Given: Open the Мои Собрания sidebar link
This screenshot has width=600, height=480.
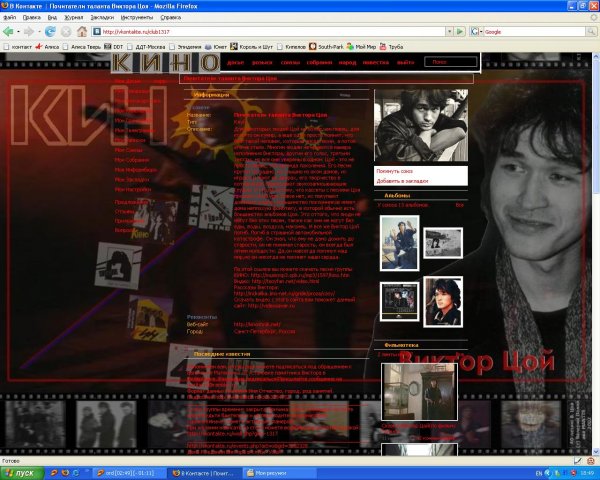Looking at the screenshot, I should coord(132,160).
